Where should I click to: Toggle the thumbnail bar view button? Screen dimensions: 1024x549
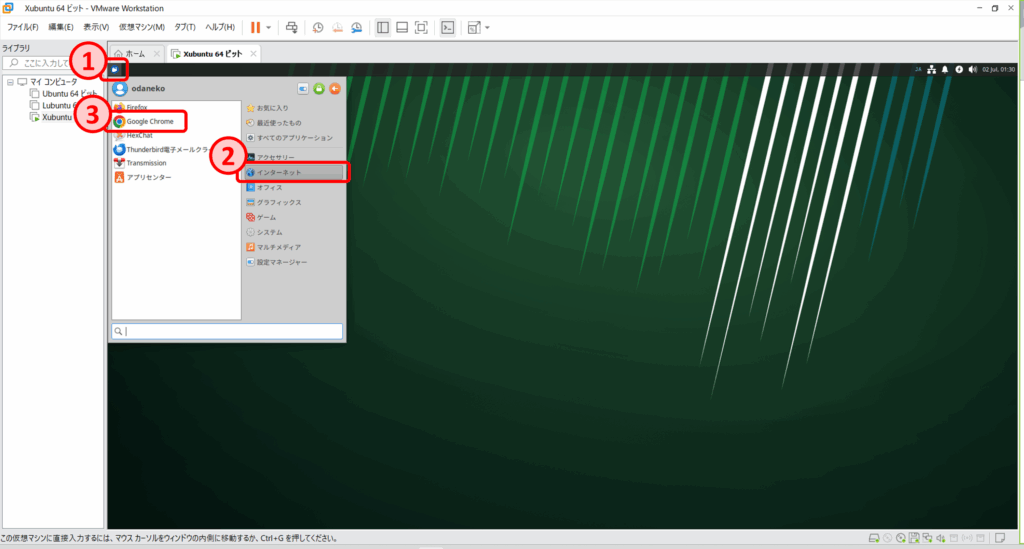click(402, 27)
